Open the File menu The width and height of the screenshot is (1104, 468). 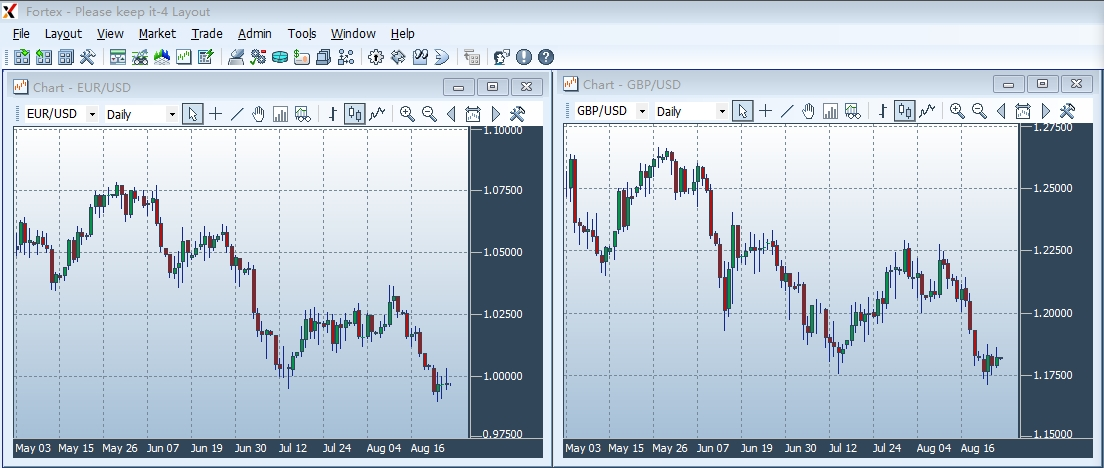click(x=21, y=34)
